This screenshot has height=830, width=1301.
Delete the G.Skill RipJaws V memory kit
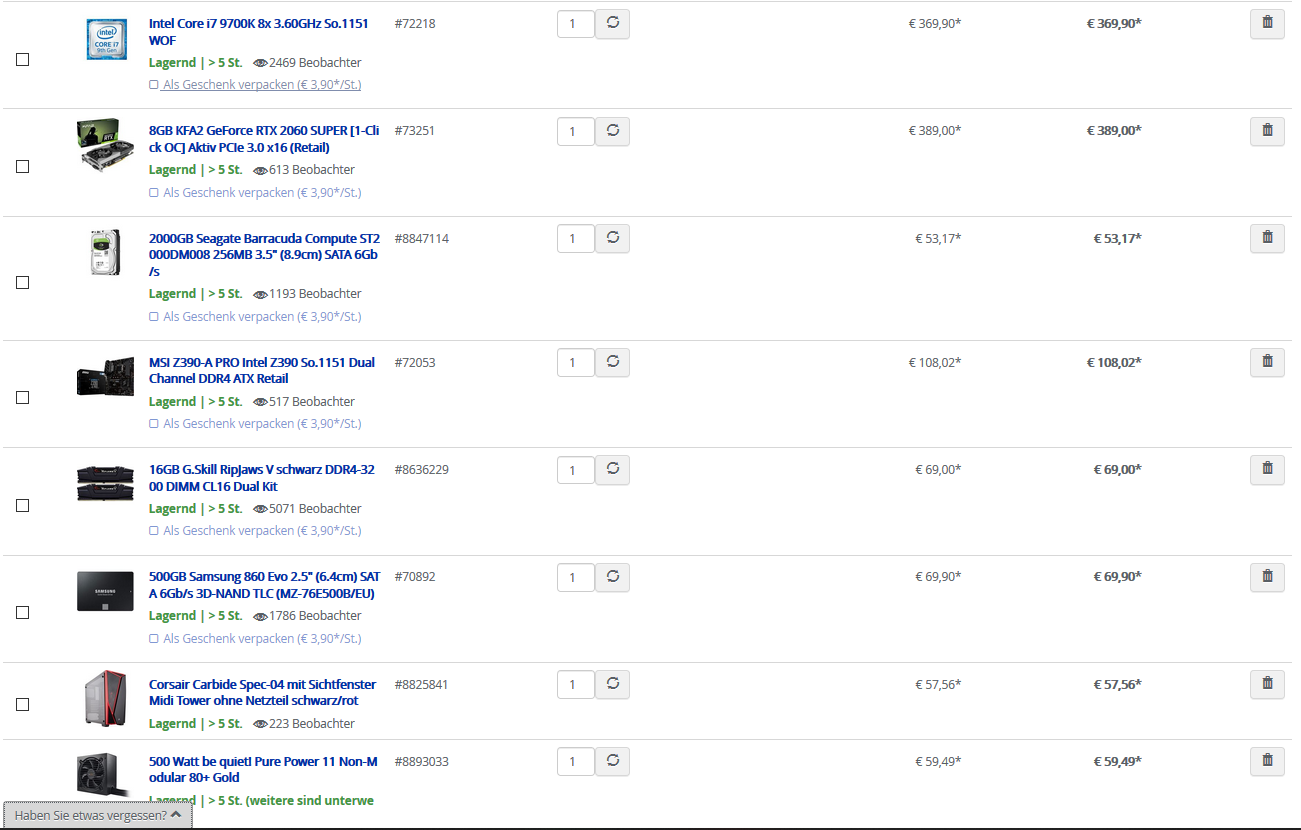[x=1267, y=469]
